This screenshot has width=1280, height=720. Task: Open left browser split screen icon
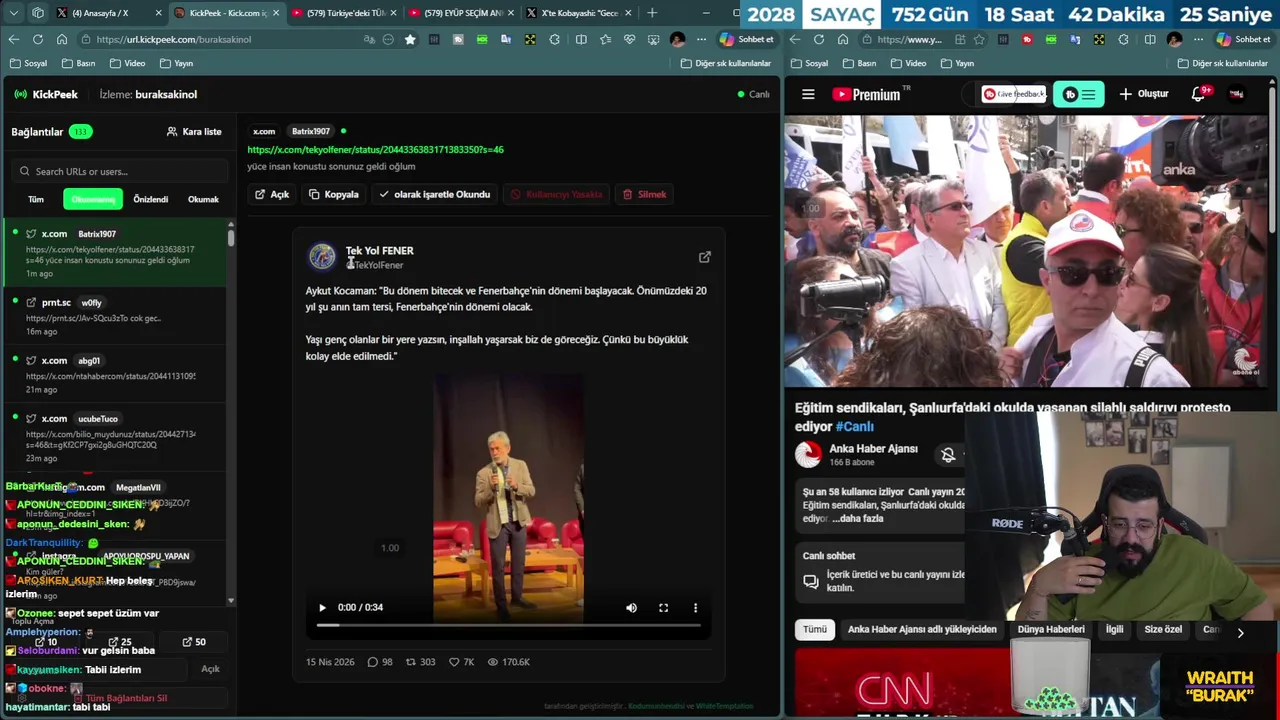click(x=581, y=39)
